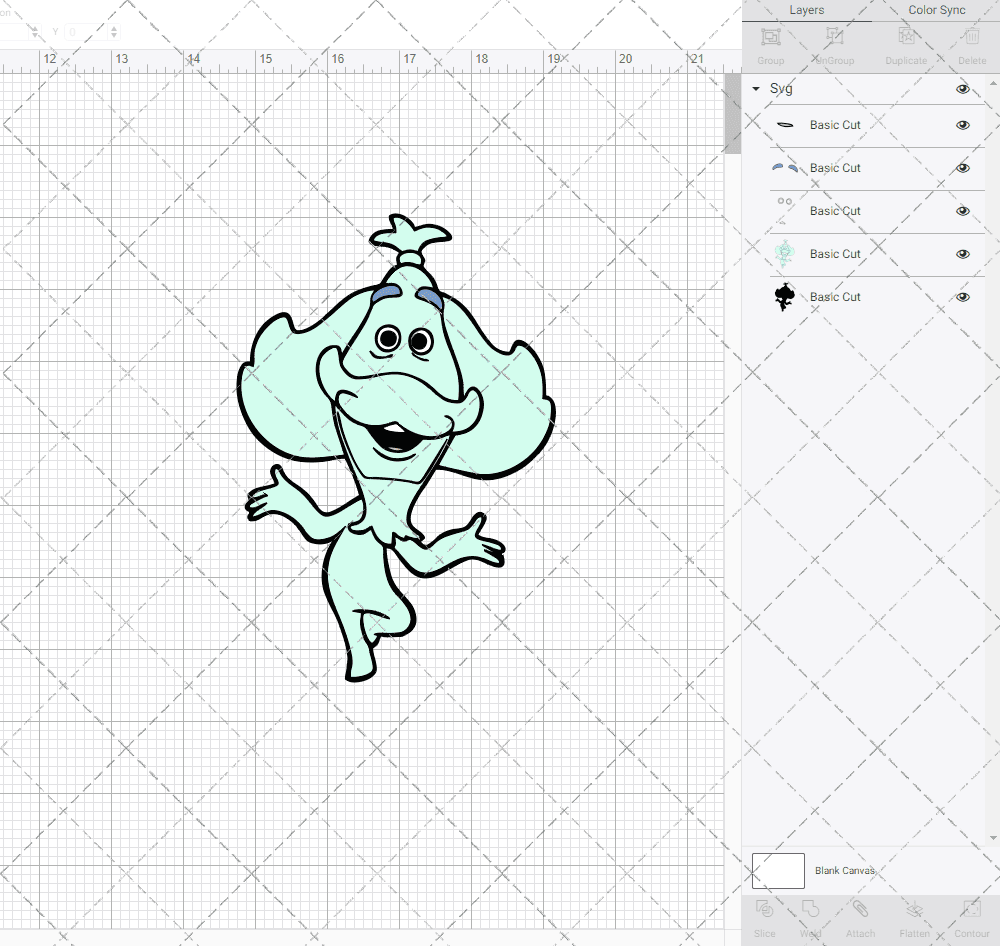The height and width of the screenshot is (946, 1000).
Task: Collapse the Svg group arrow
Action: click(x=756, y=89)
